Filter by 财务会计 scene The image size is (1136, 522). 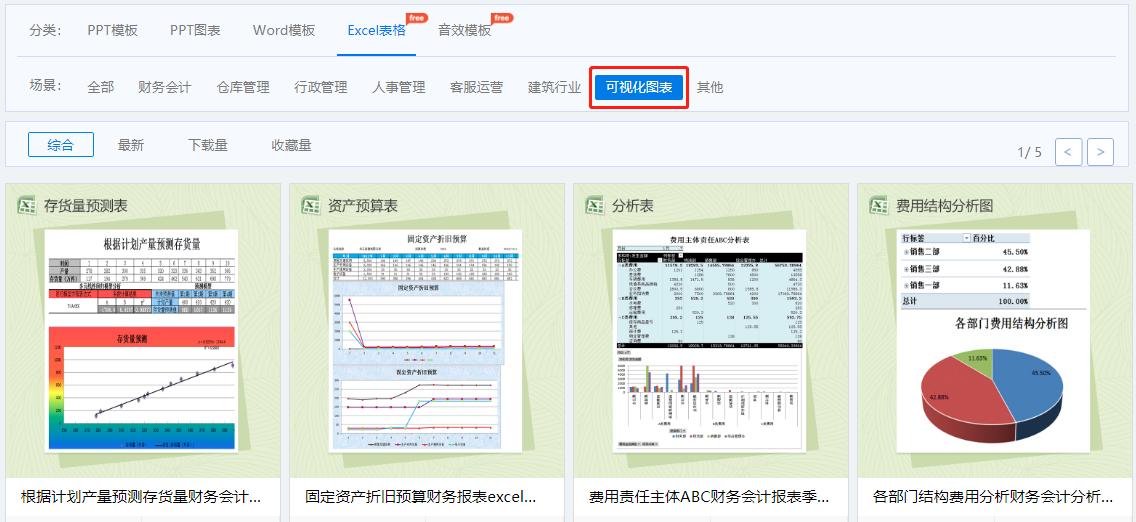click(164, 88)
